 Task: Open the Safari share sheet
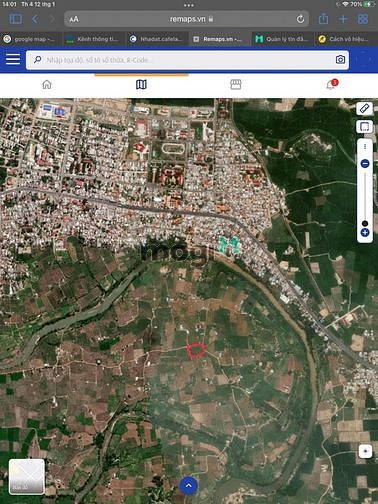click(323, 19)
